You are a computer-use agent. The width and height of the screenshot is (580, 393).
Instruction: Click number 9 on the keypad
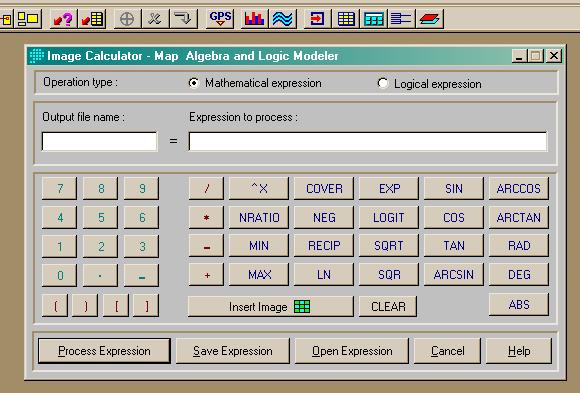tap(142, 189)
